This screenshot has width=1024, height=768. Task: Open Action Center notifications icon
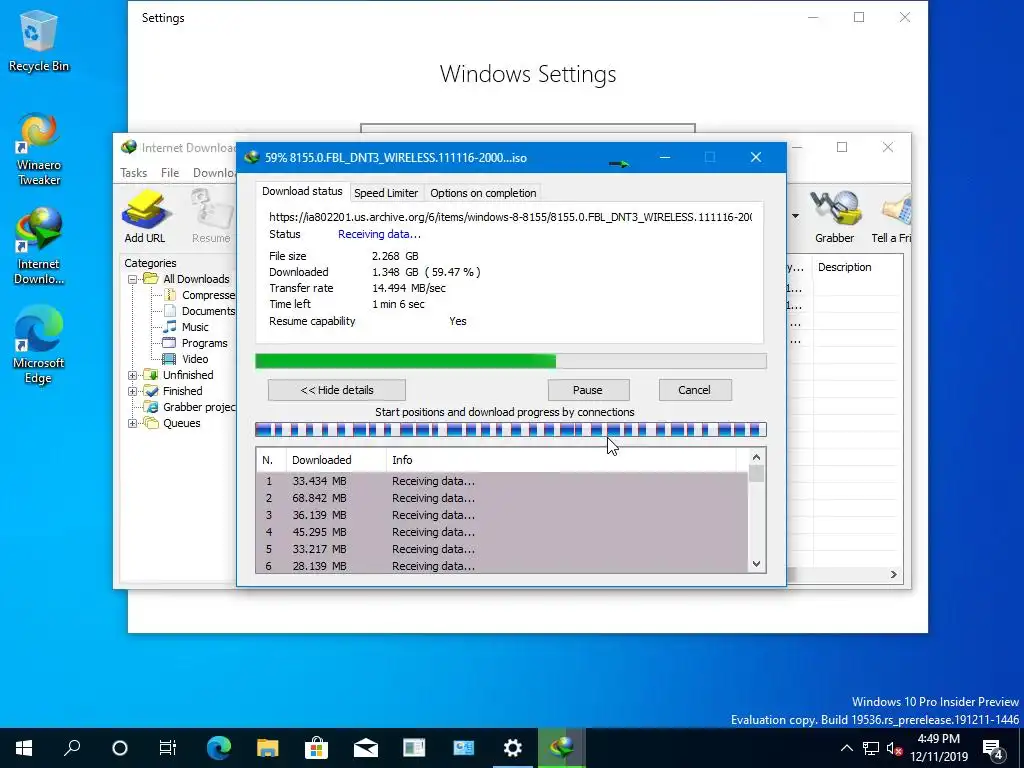(993, 749)
